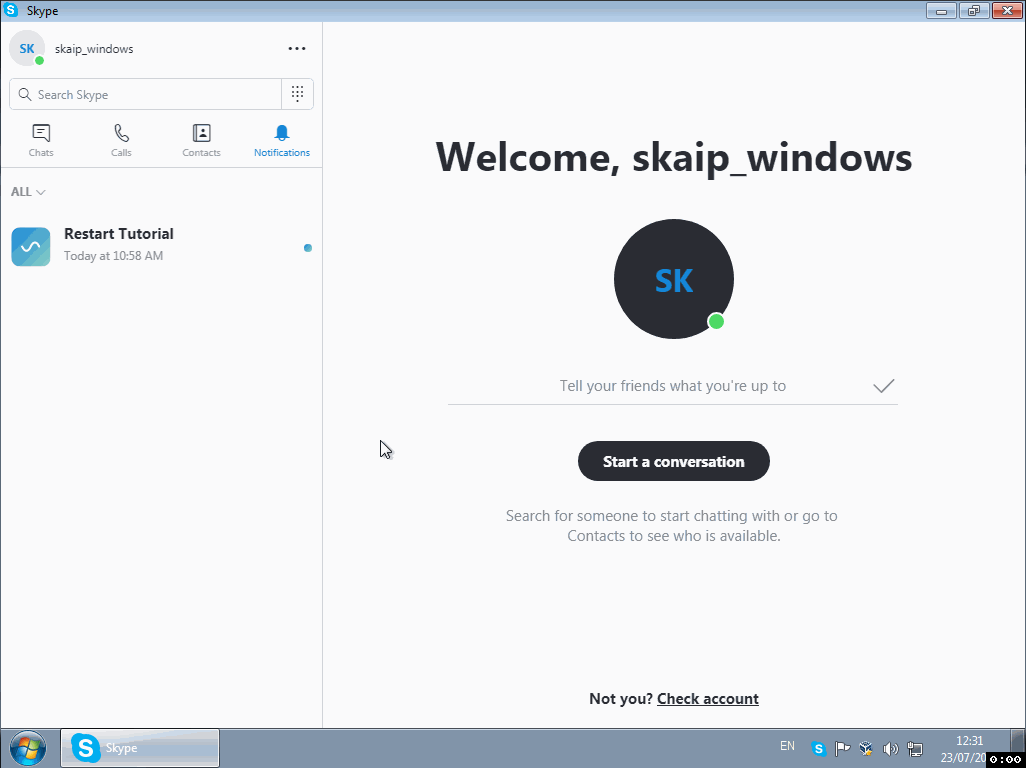Click the green online status dot on the large avatar
The height and width of the screenshot is (768, 1026).
[716, 321]
